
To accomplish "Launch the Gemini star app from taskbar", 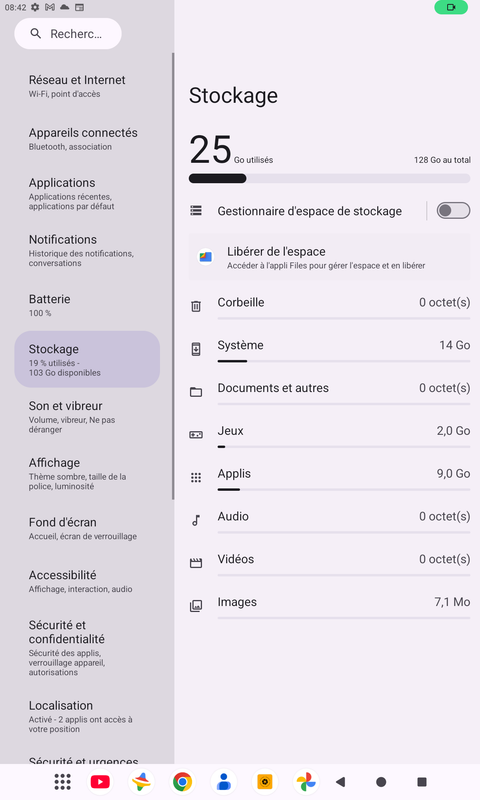I will (141, 782).
